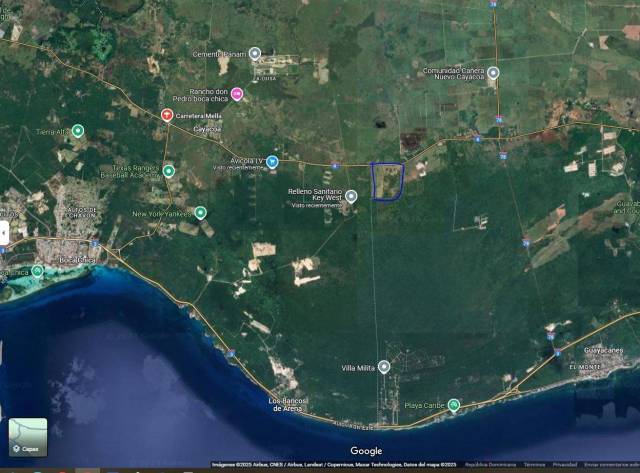Select the Playa Caribe green marker

tap(454, 405)
